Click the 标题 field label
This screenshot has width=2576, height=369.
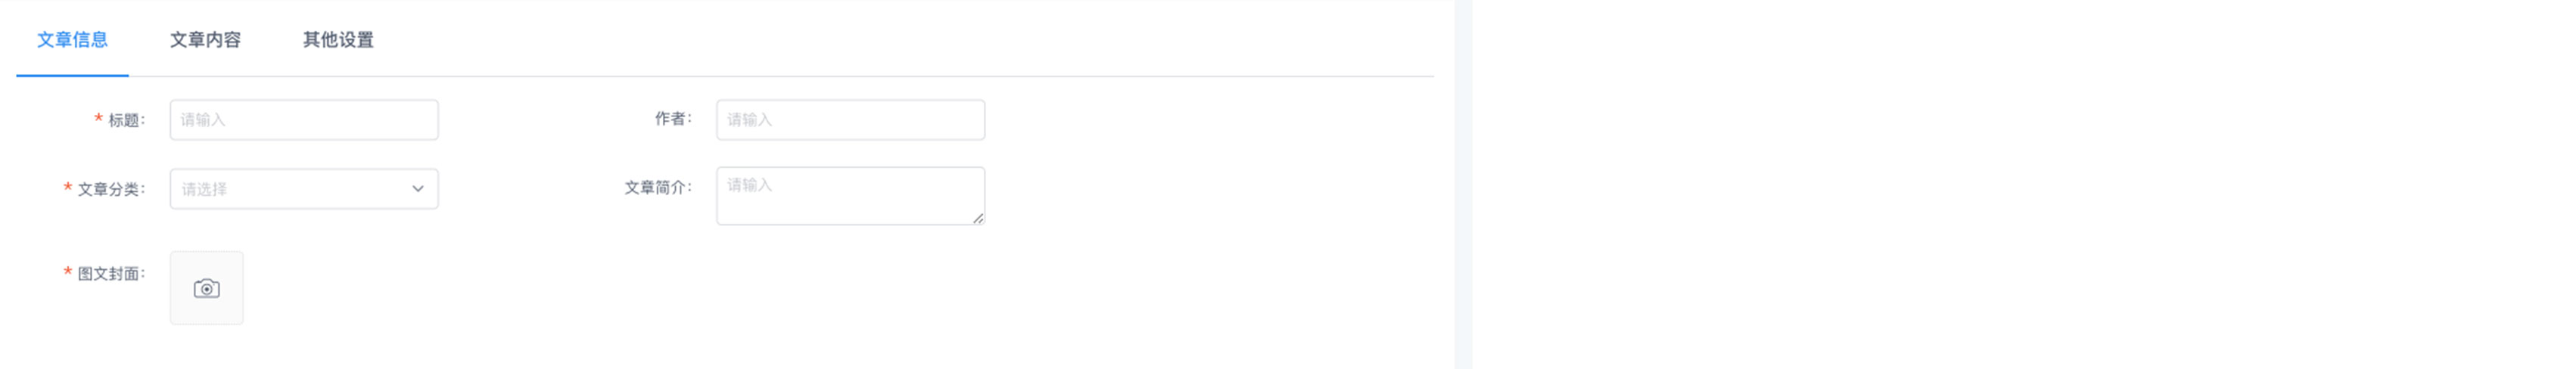[x=126, y=120]
